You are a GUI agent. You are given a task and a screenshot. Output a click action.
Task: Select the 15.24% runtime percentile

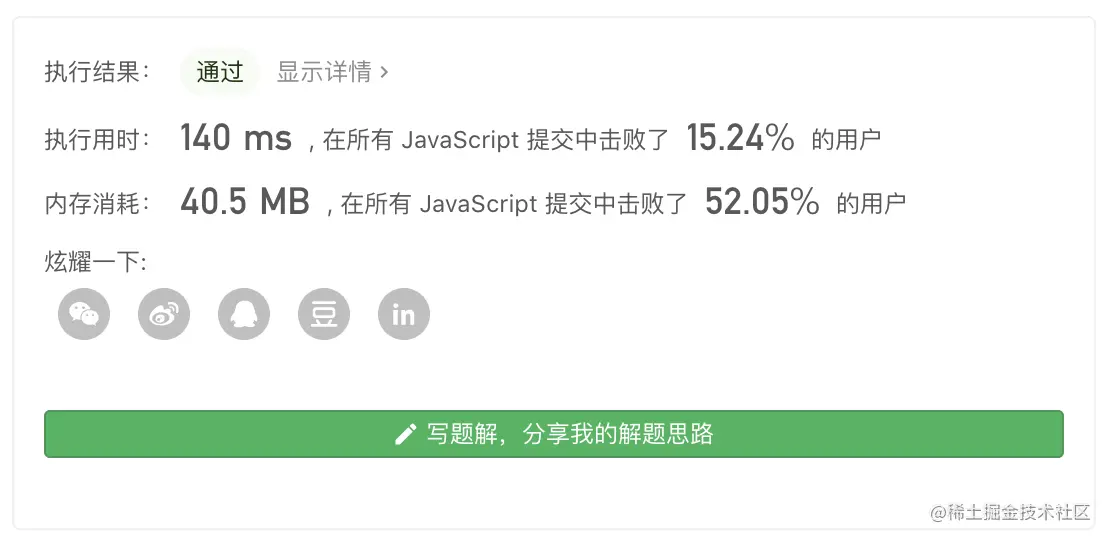click(740, 138)
